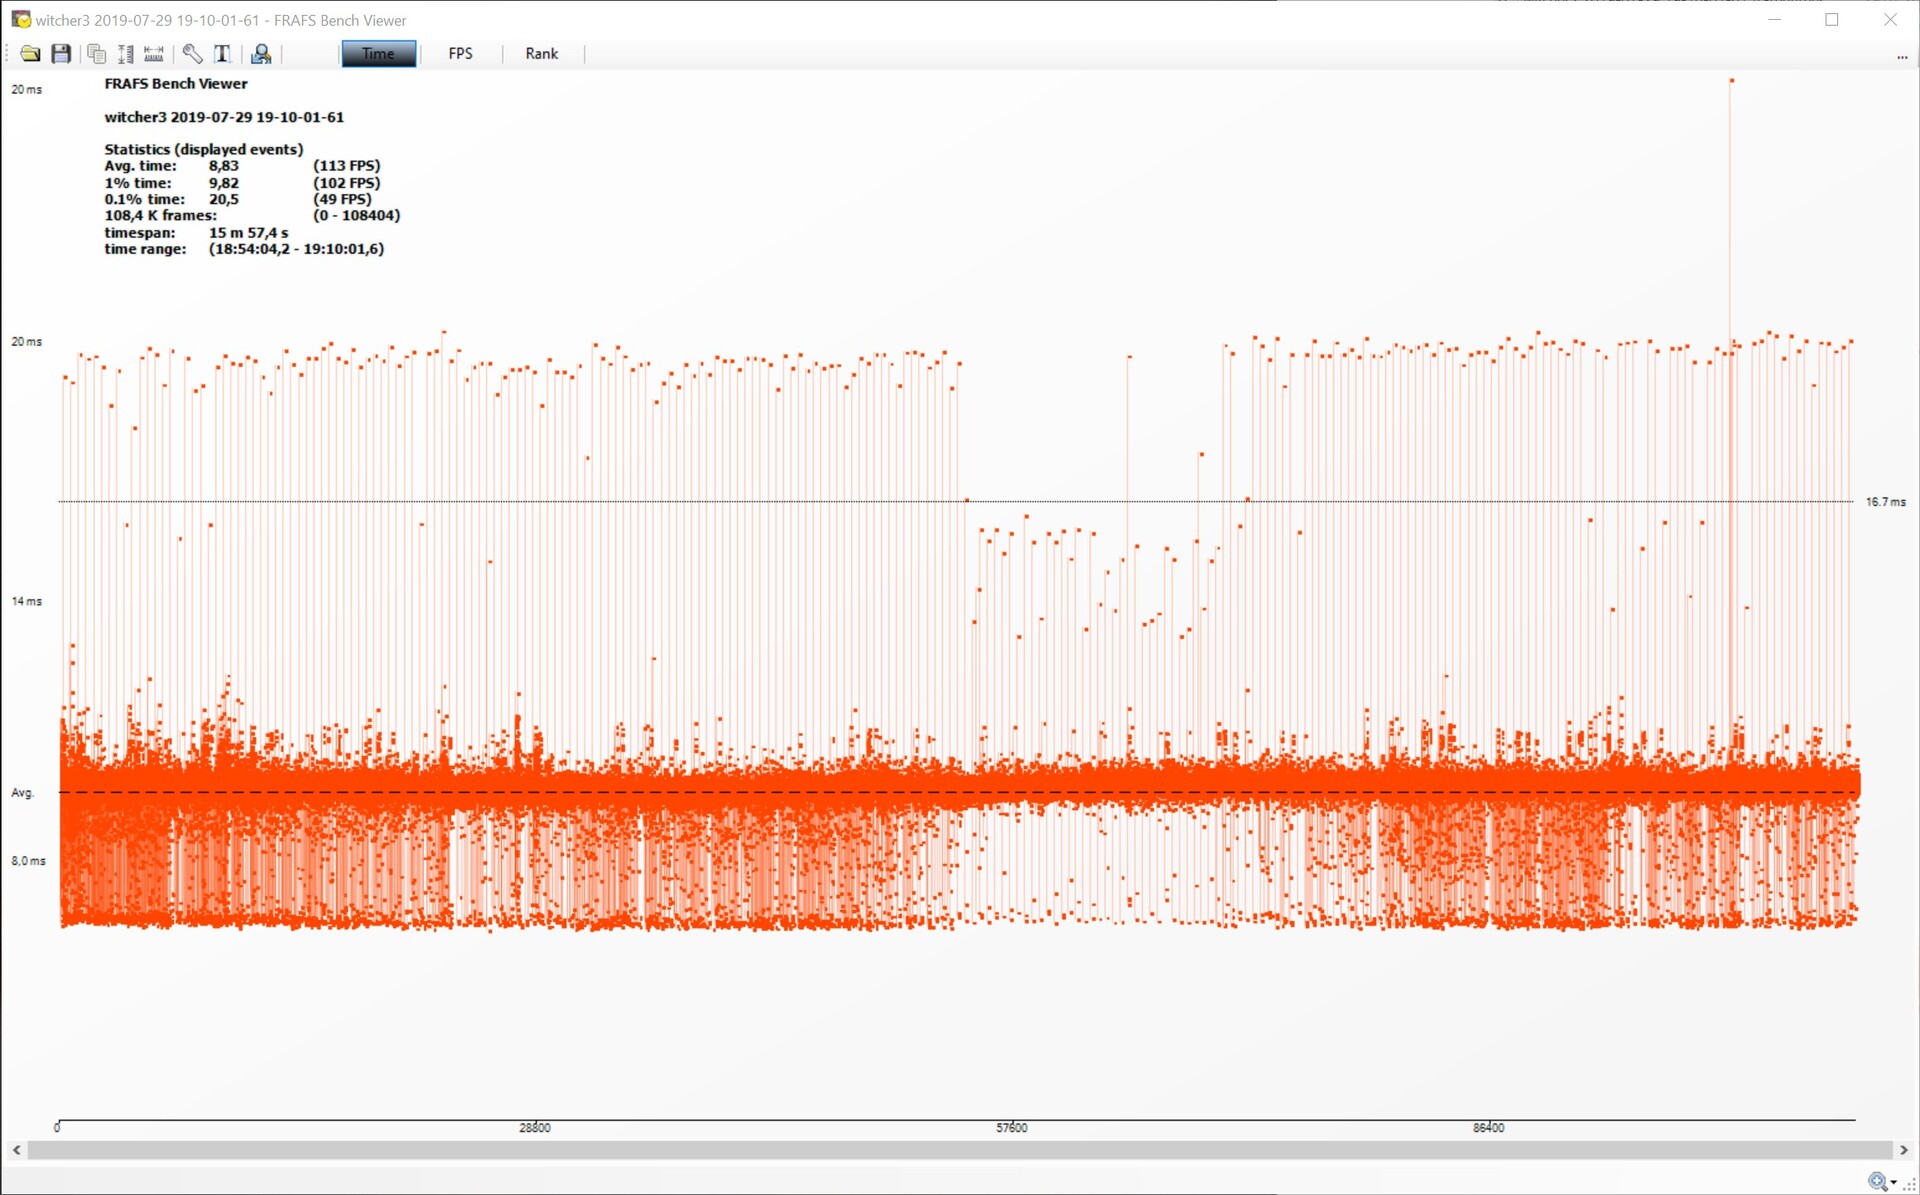Screen dimensions: 1920x1195
Task: Toggle the text overlay T icon
Action: coord(222,54)
